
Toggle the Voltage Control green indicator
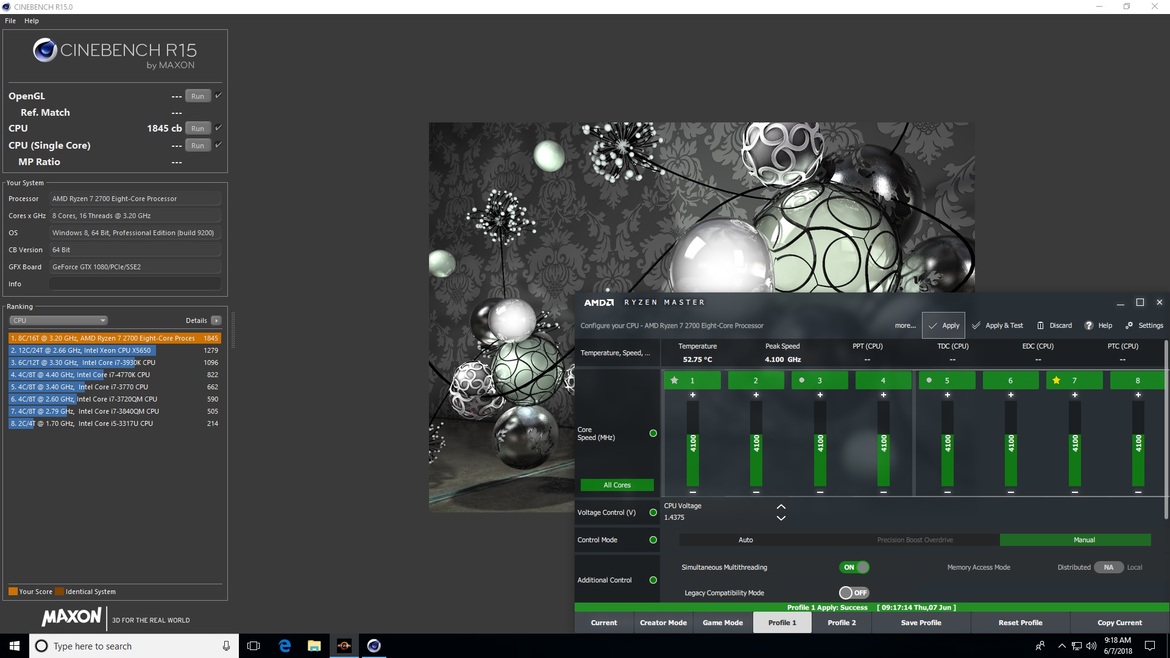653,513
